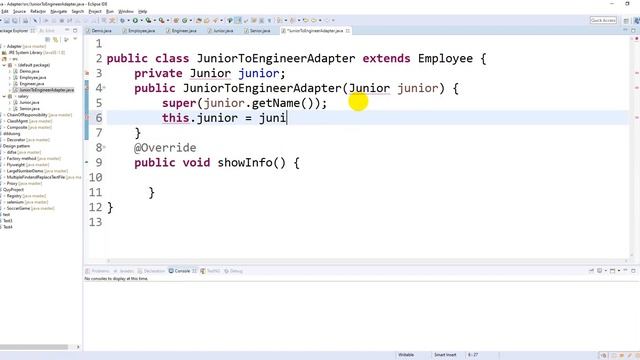
Task: Open the Declaration view tab
Action: [x=151, y=271]
